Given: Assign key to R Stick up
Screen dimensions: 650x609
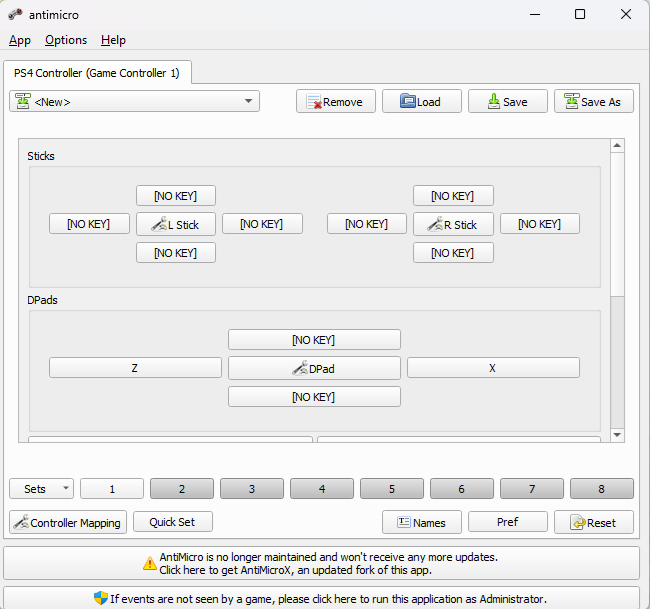Looking at the screenshot, I should click(x=453, y=196).
